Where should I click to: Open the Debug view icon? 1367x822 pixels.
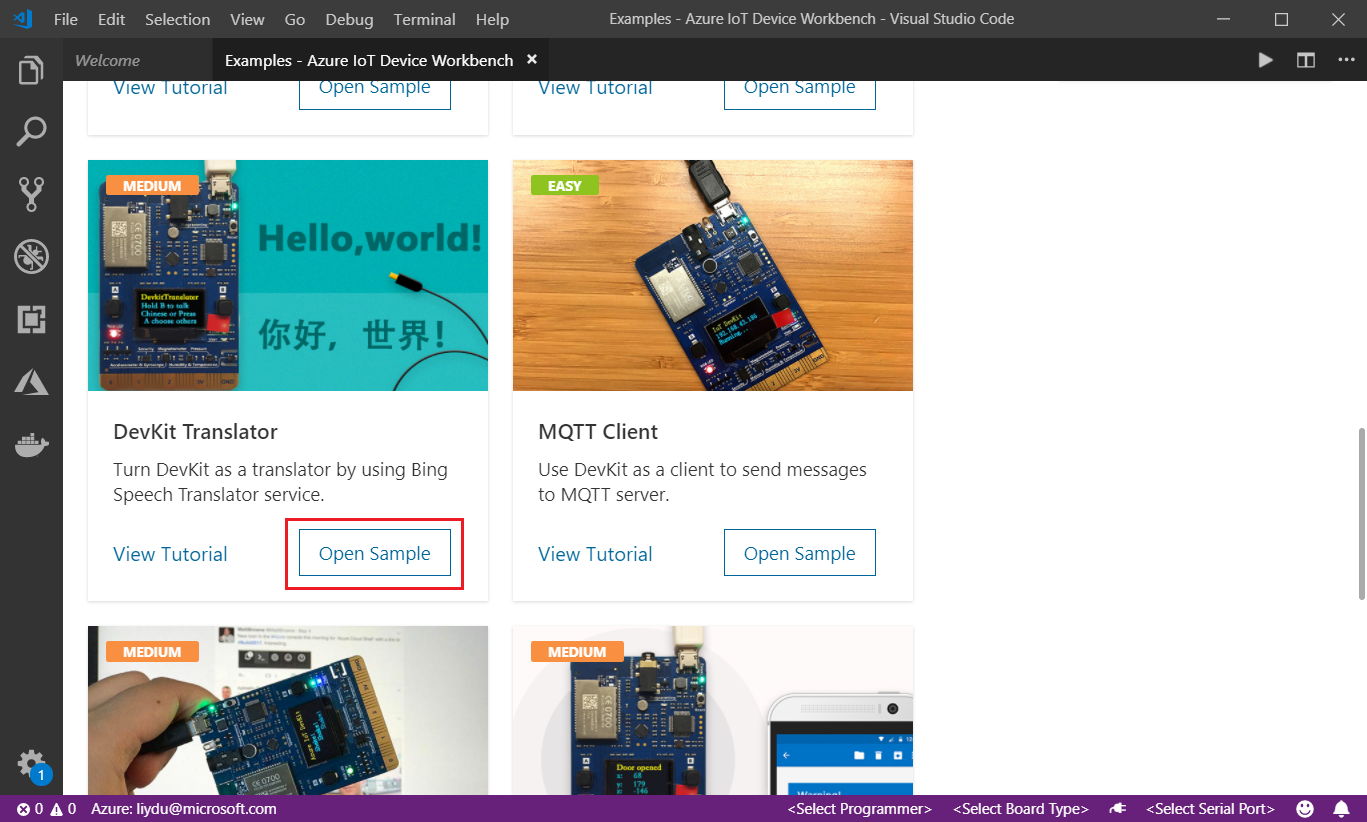click(x=31, y=257)
